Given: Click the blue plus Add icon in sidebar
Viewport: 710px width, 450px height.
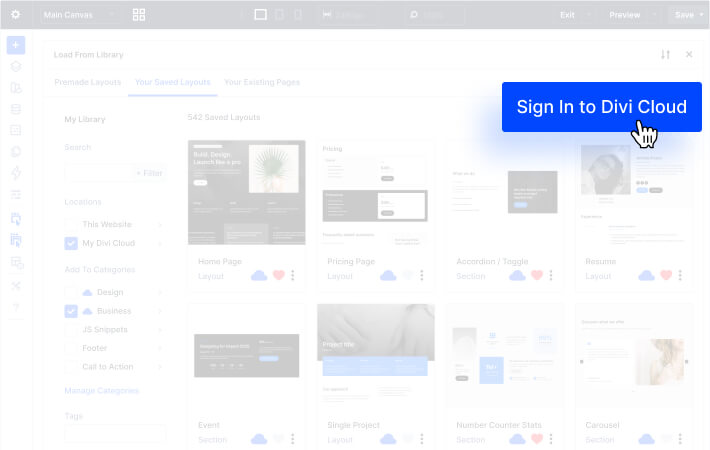Looking at the screenshot, I should click(x=16, y=45).
